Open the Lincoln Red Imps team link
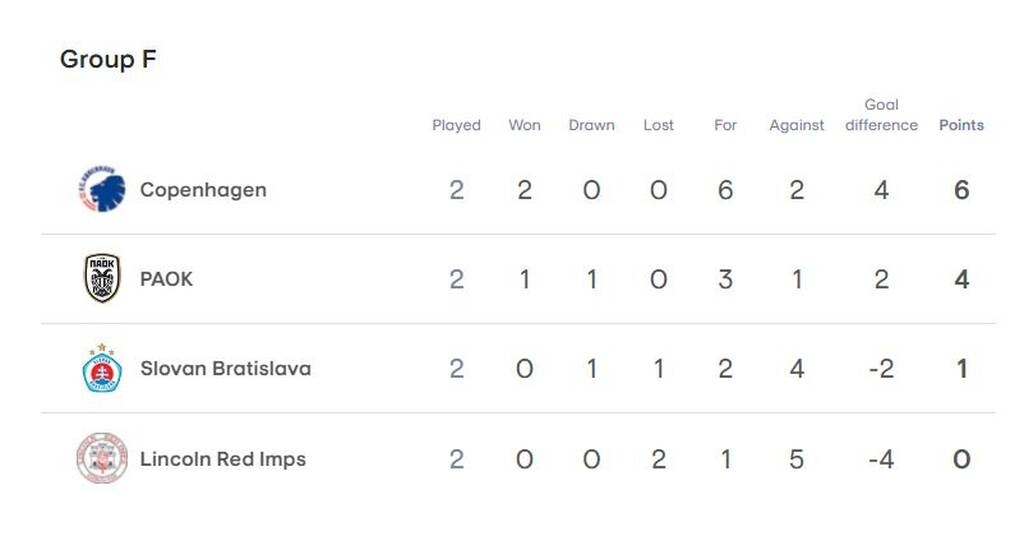The image size is (1024, 559). click(223, 459)
